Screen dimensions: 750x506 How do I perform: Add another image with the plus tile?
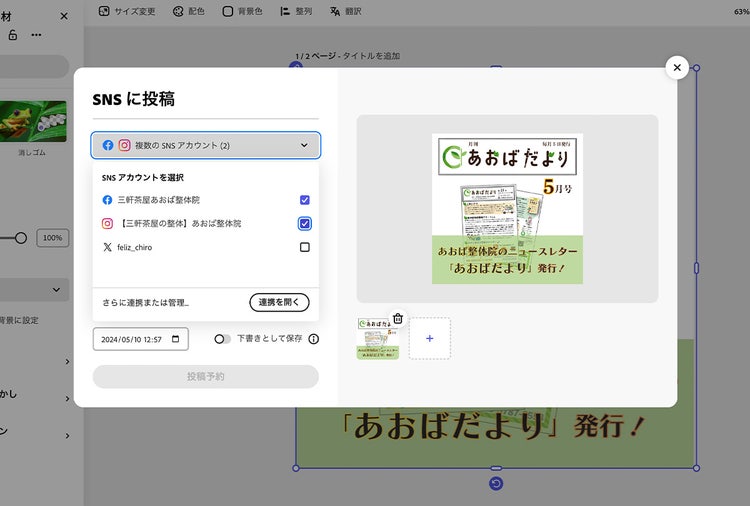click(430, 339)
